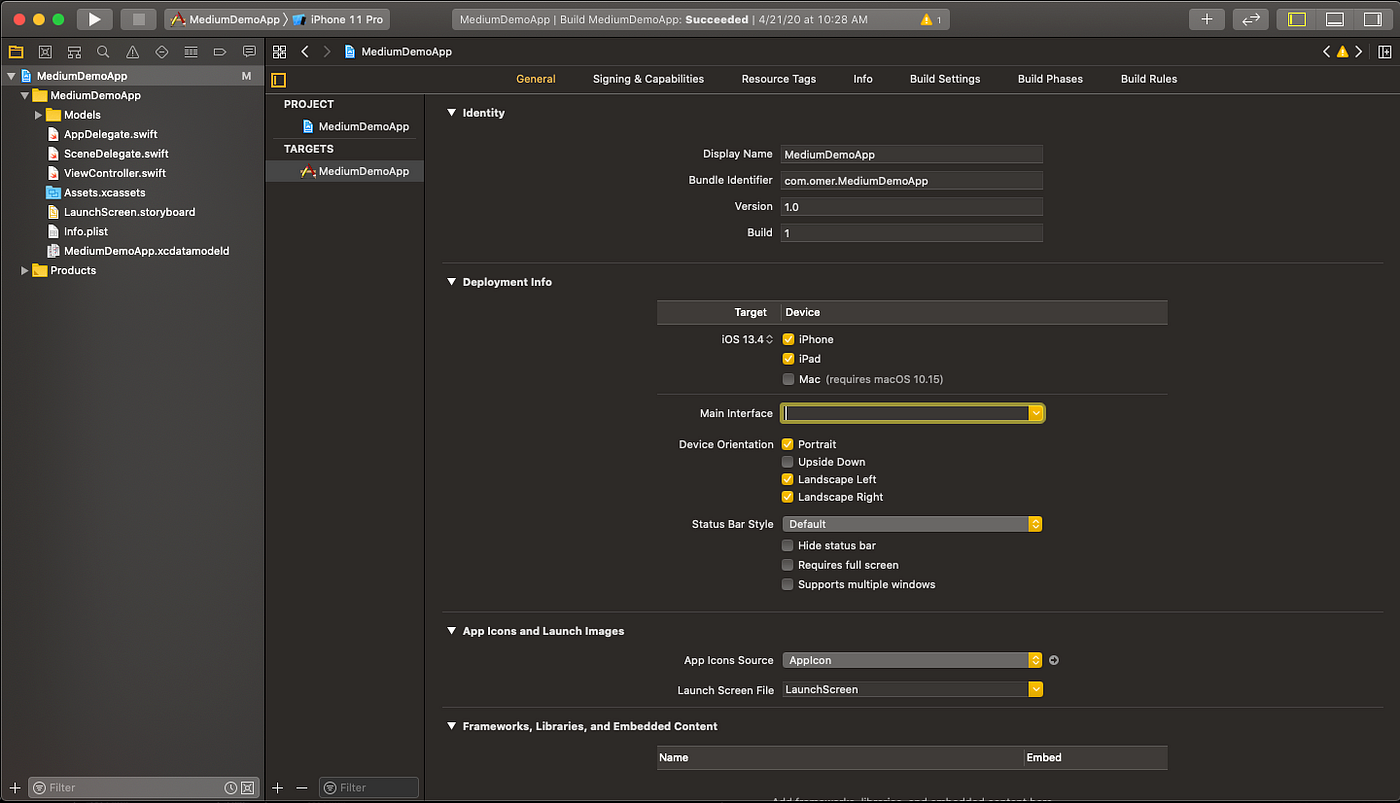Switch to the Breakpoint navigator
Image resolution: width=1400 pixels, height=803 pixels.
(220, 51)
